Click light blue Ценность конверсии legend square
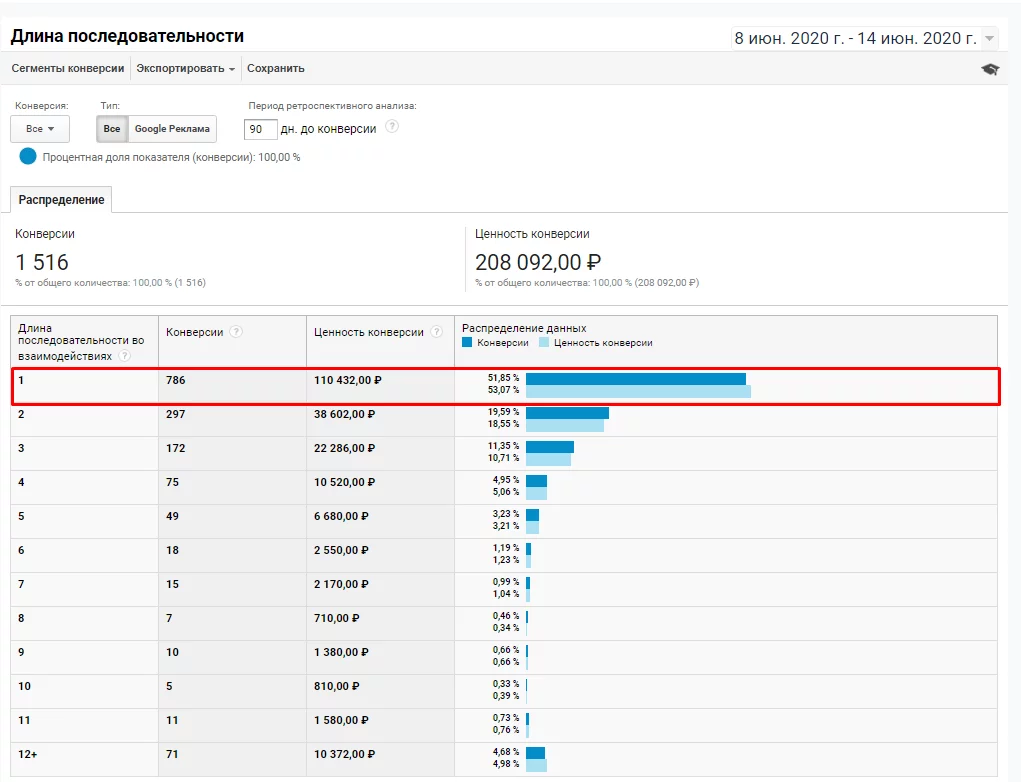1021x782 pixels. point(544,342)
